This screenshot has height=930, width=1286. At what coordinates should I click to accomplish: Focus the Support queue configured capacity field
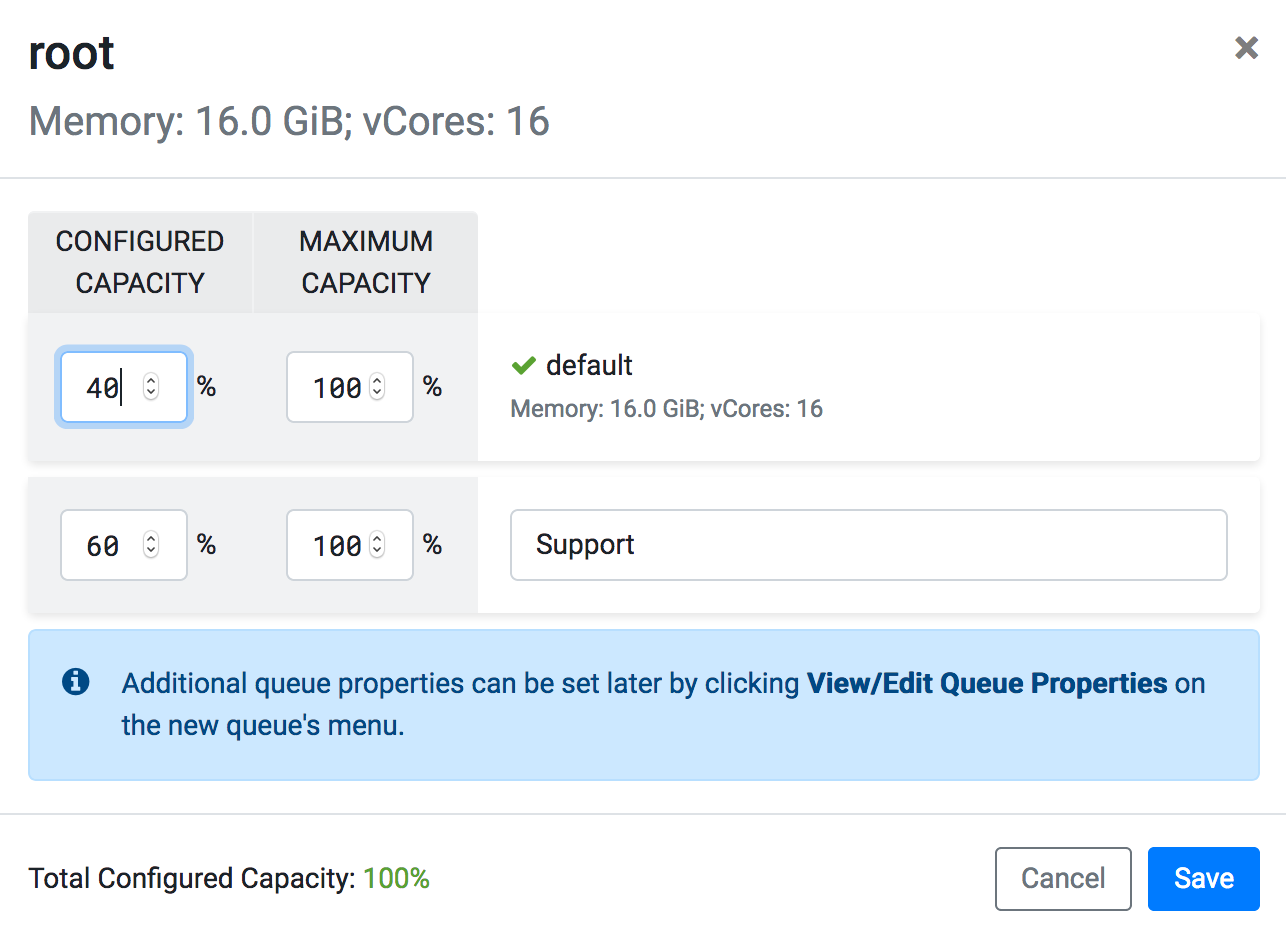point(102,545)
